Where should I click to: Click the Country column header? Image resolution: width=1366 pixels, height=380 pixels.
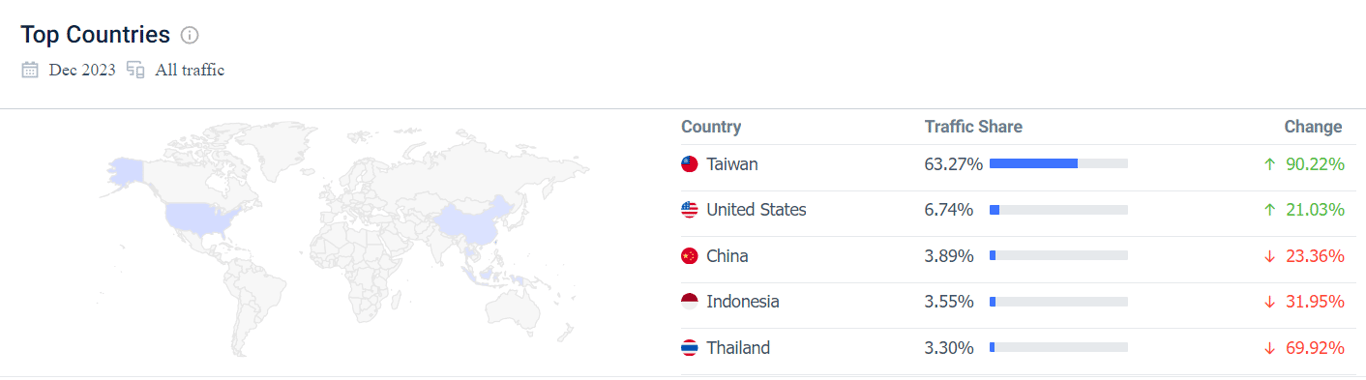click(x=711, y=127)
